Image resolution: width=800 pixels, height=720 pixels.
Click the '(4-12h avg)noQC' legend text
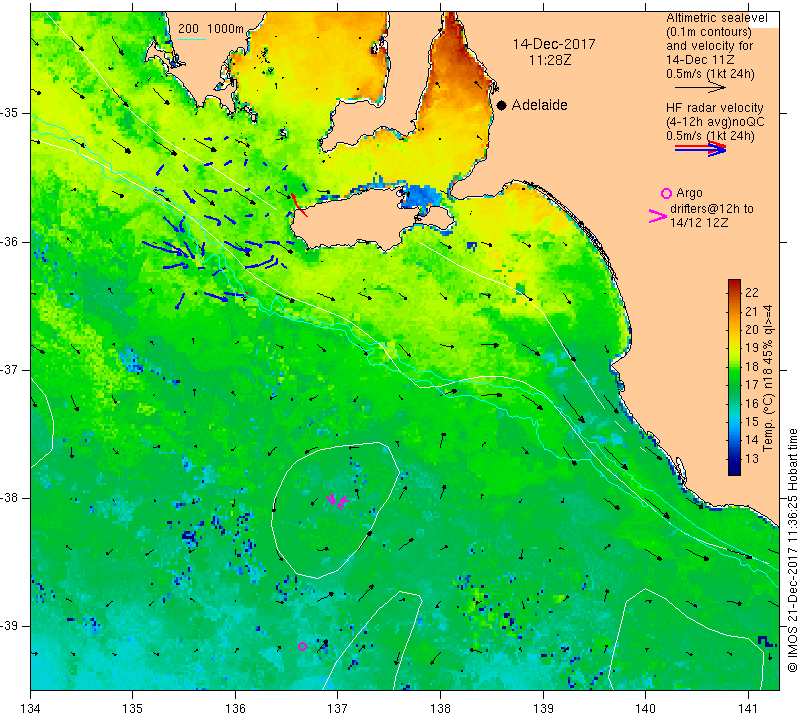715,122
